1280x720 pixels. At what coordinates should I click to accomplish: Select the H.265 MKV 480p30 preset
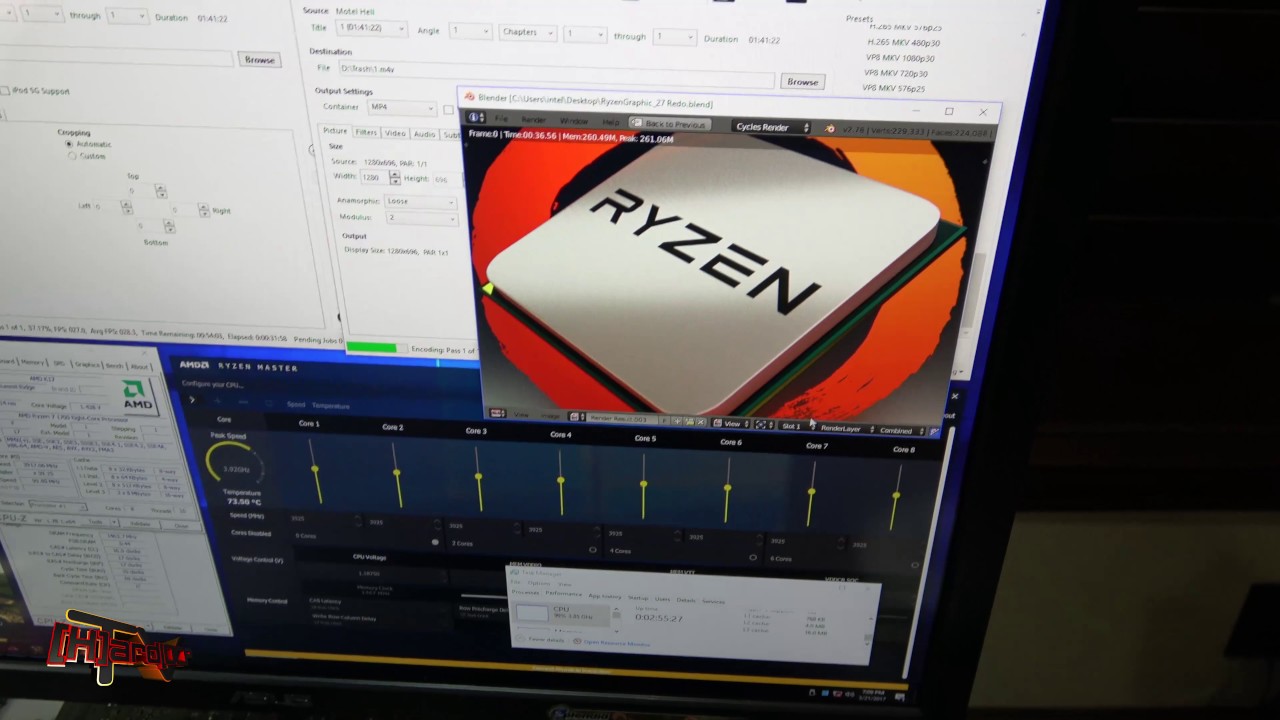click(x=904, y=43)
